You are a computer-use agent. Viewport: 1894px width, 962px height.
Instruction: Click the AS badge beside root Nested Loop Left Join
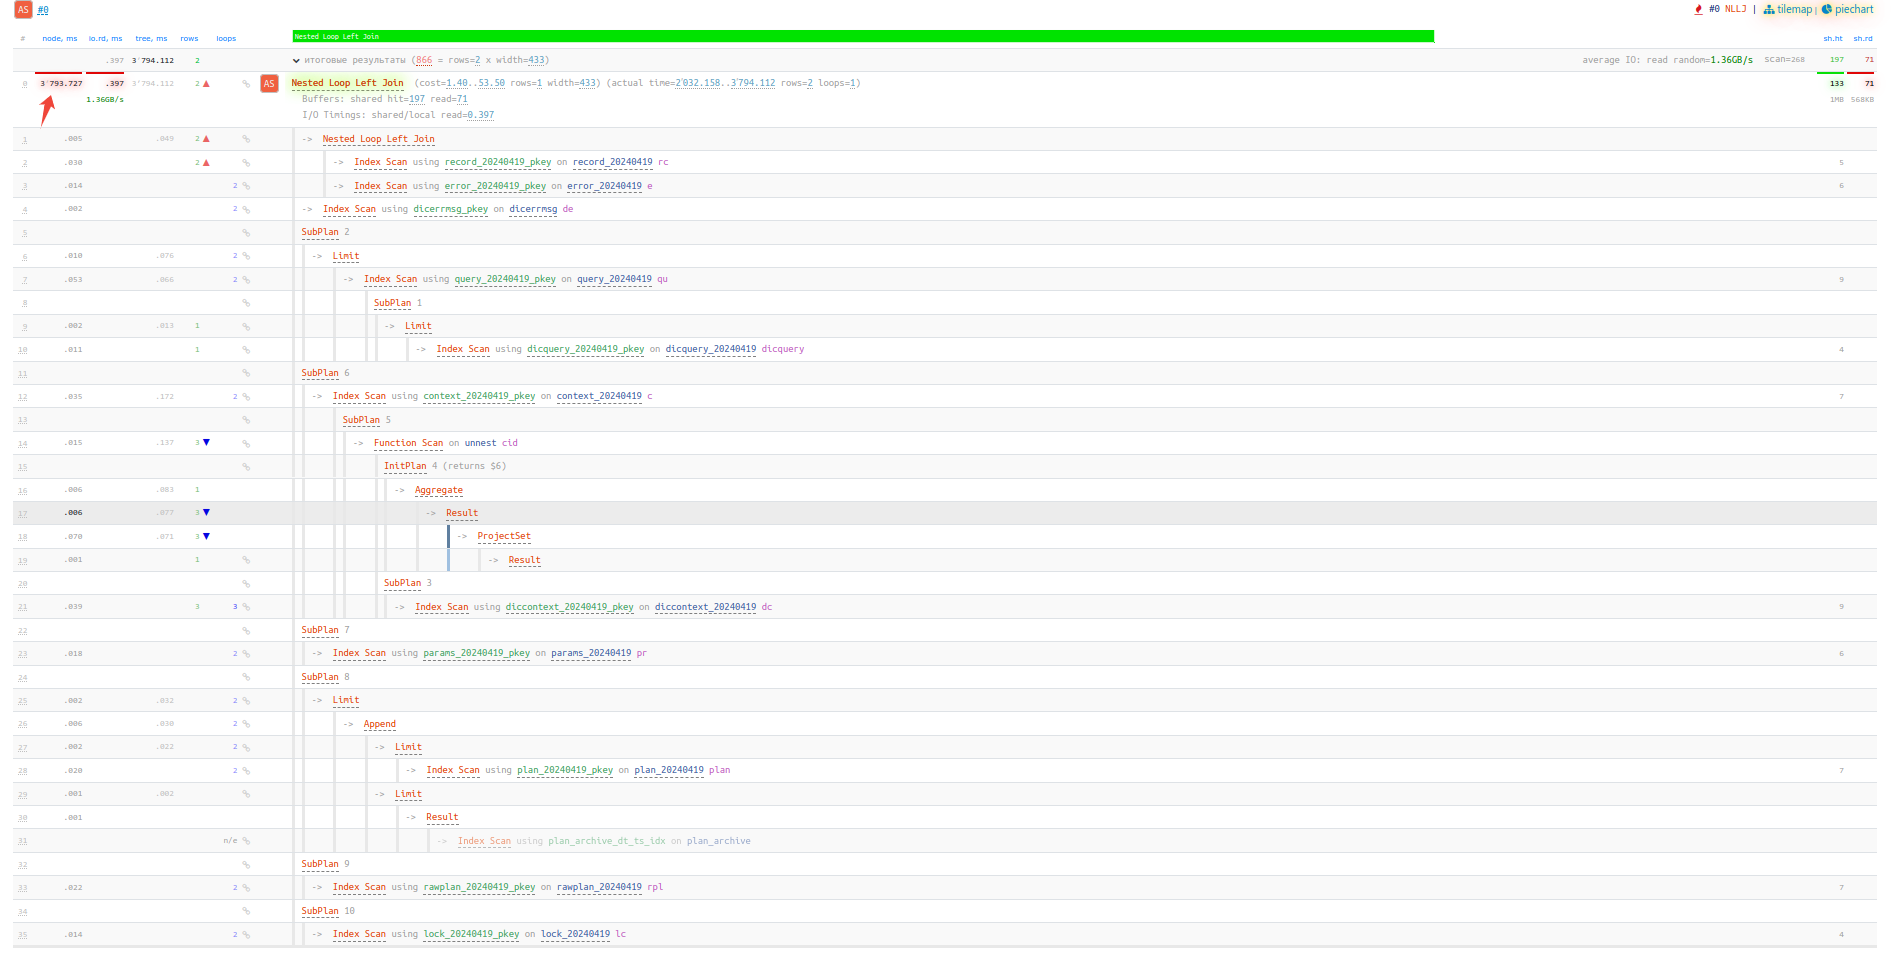(269, 84)
